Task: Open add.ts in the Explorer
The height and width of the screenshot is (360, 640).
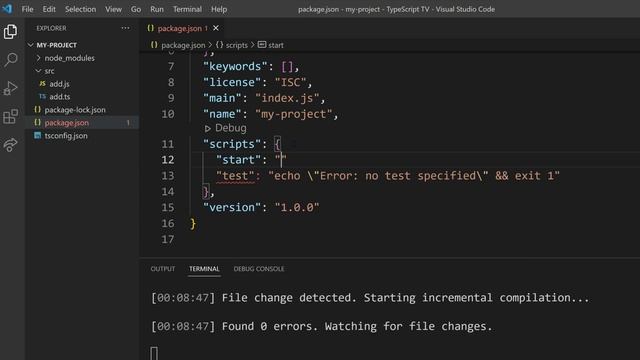Action: pos(60,97)
